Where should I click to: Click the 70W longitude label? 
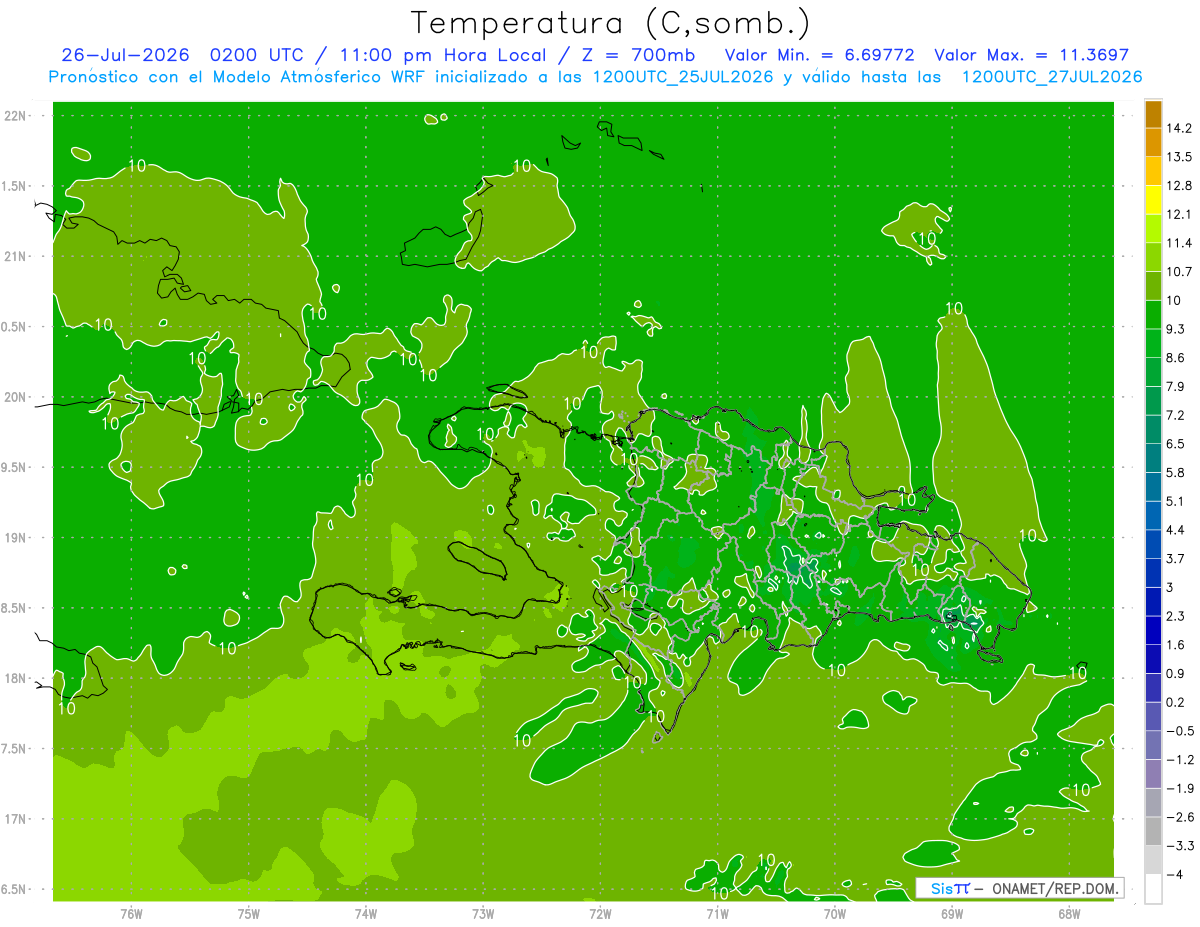tap(835, 913)
